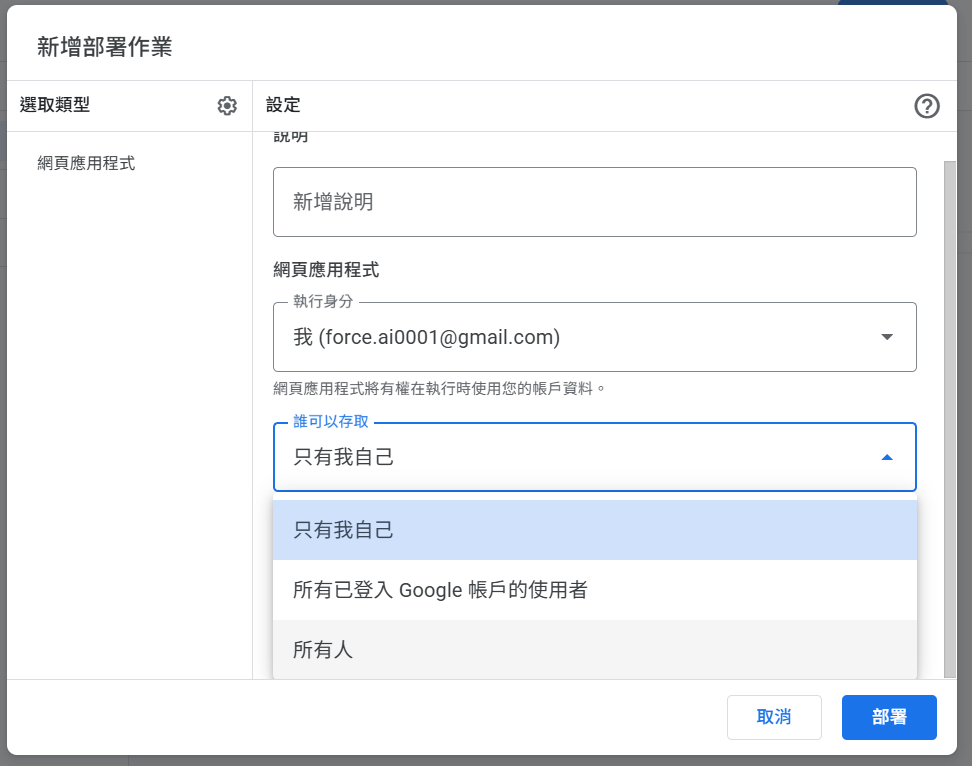Open the deployment type gear icon
The width and height of the screenshot is (972, 766).
pos(227,105)
